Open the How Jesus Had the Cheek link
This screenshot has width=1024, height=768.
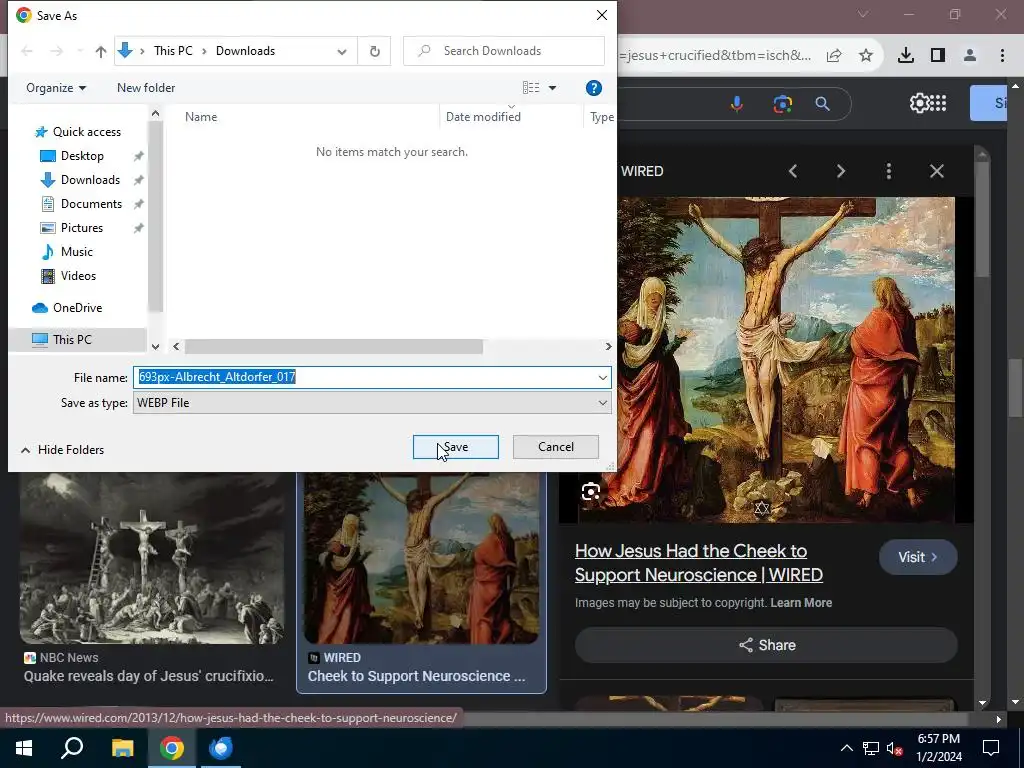click(698, 563)
